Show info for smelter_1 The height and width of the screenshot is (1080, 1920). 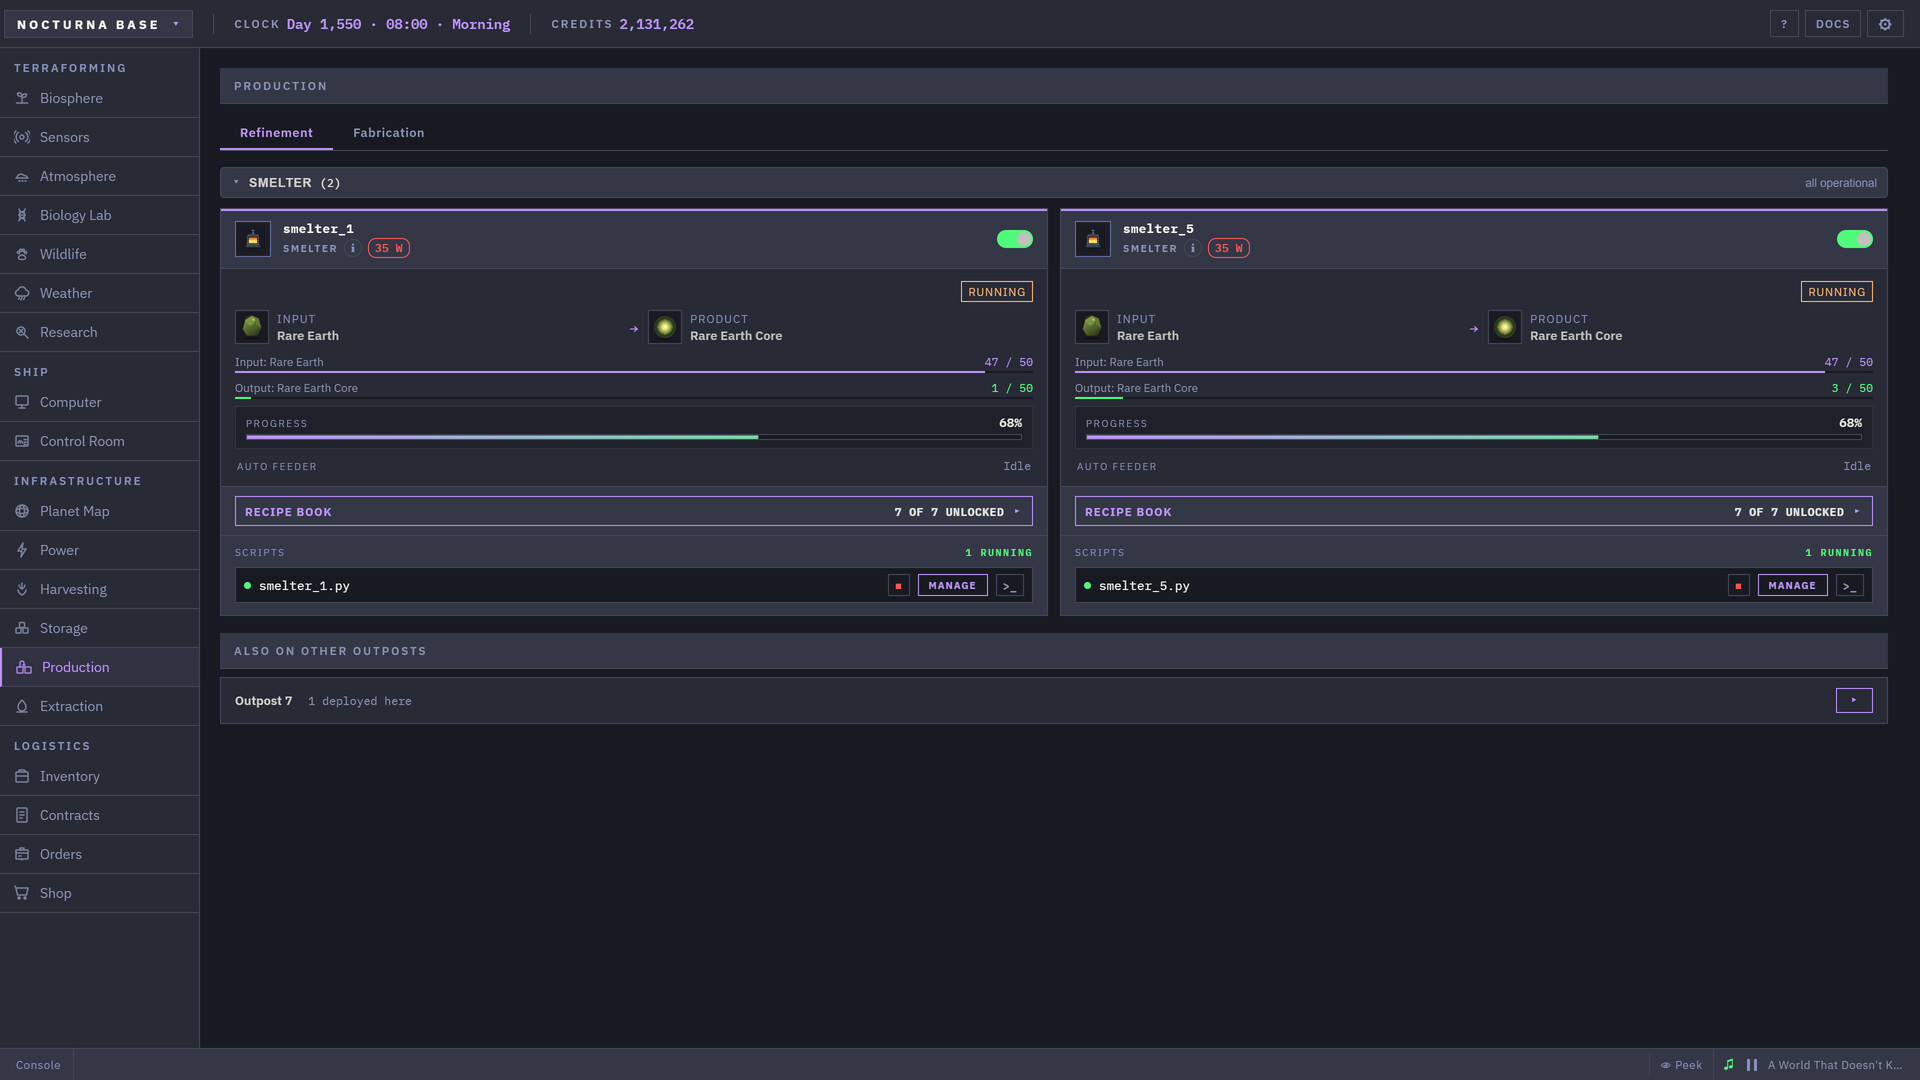point(352,248)
